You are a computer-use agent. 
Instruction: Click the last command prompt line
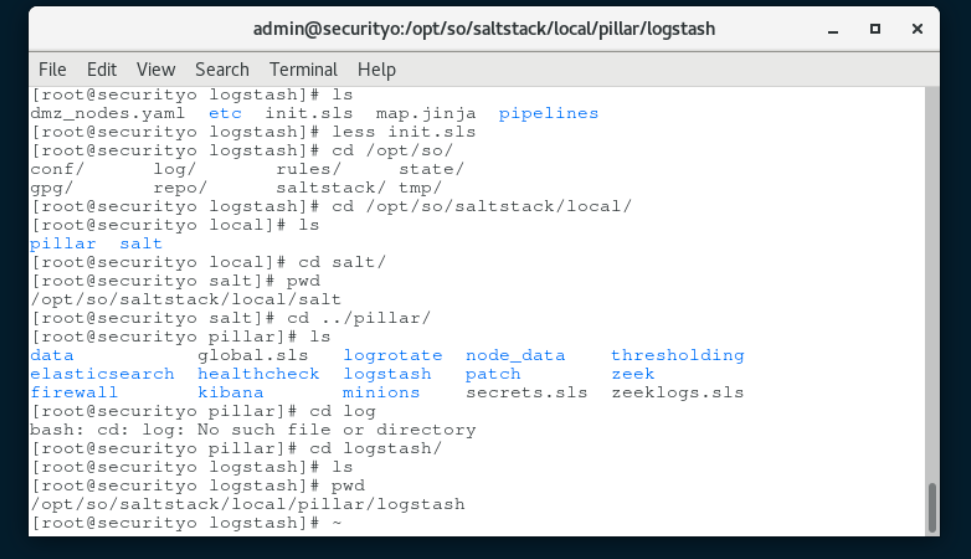pyautogui.click(x=186, y=523)
